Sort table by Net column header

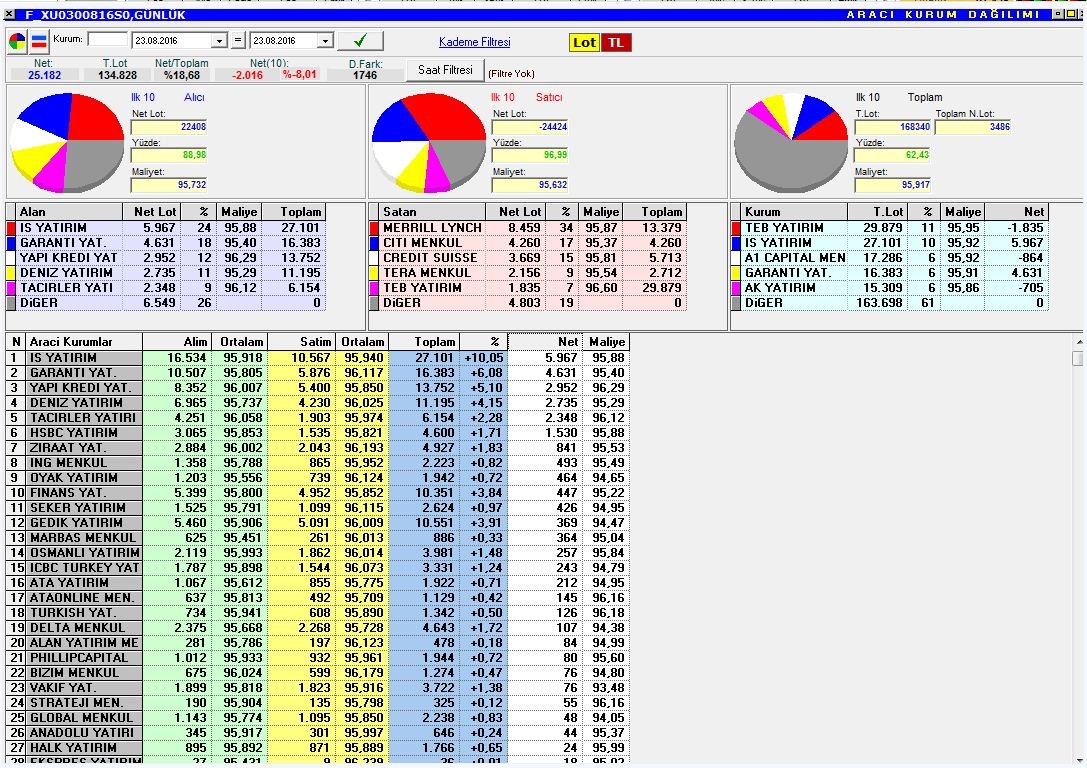(x=544, y=342)
